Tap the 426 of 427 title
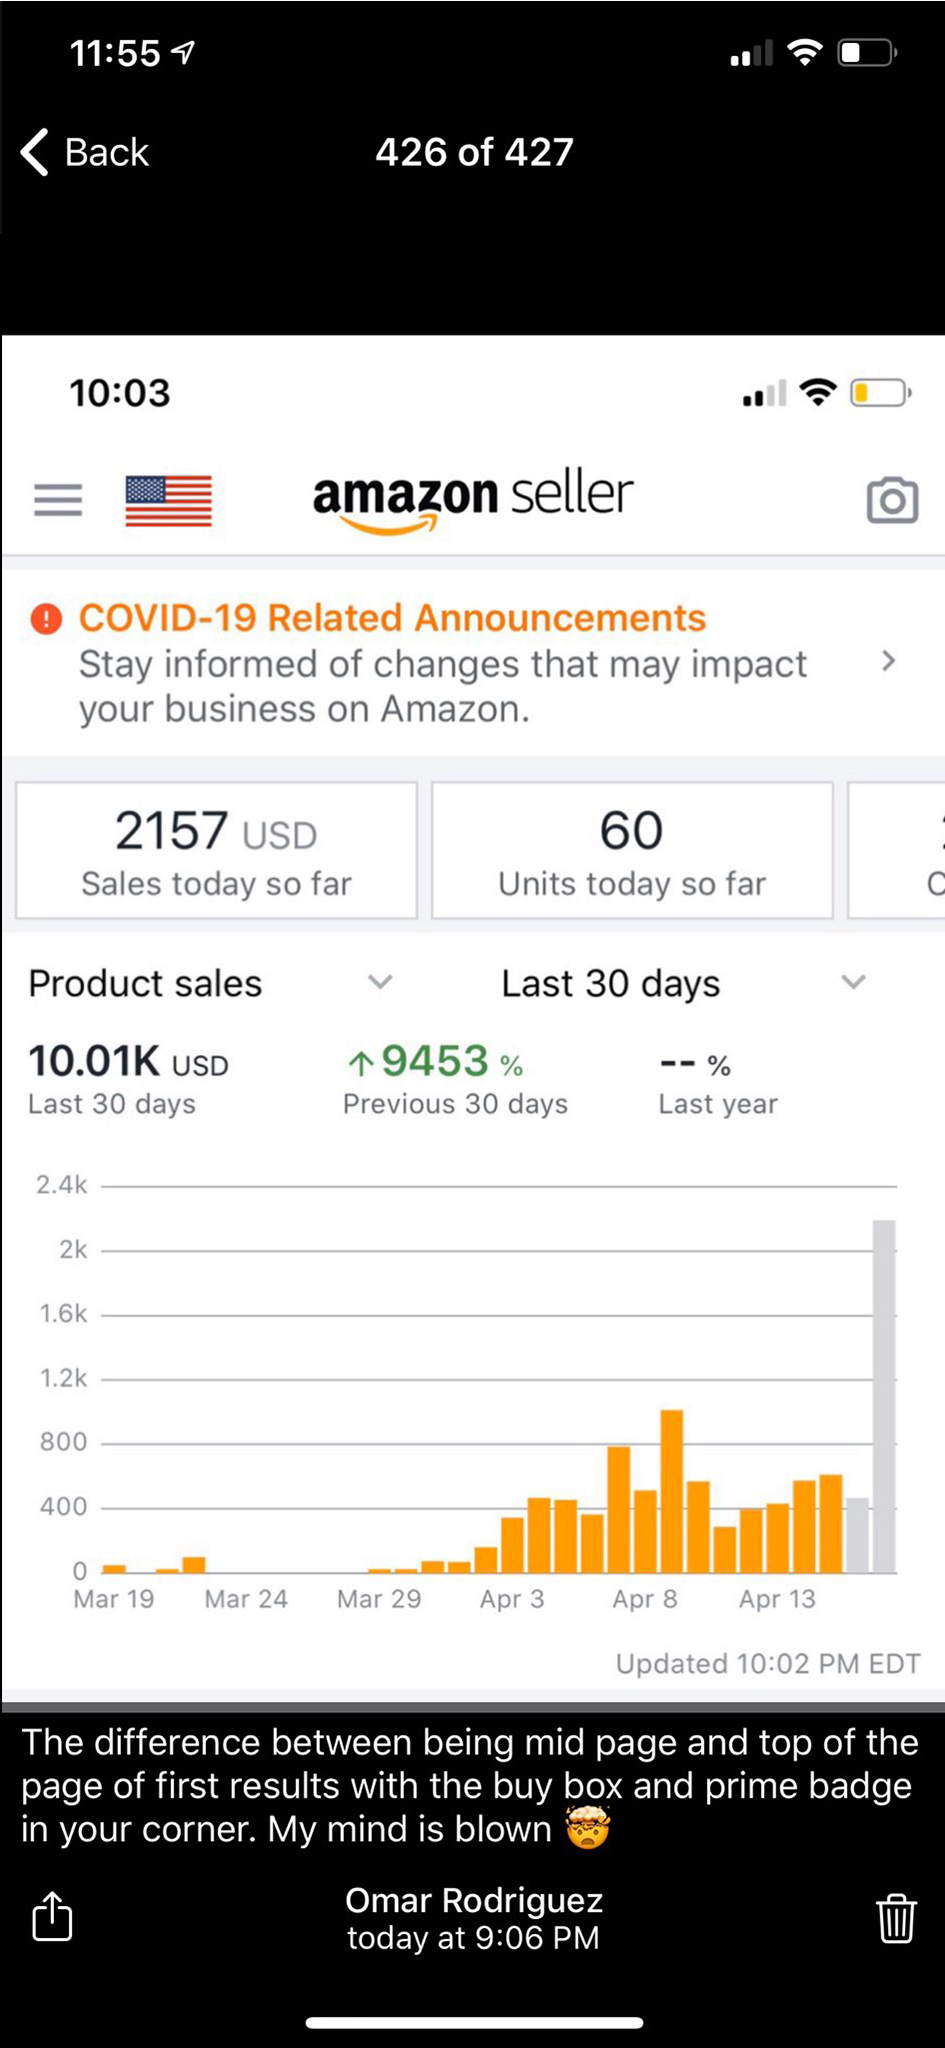945x2048 pixels. 474,152
